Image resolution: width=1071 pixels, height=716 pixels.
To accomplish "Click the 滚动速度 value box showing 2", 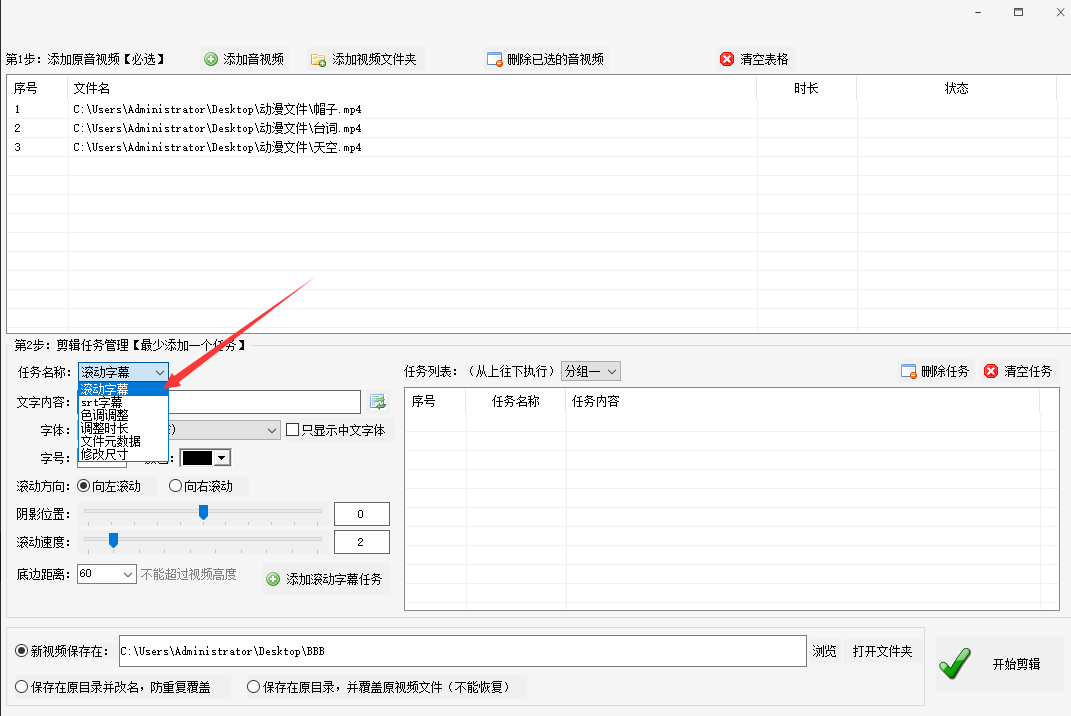I will [x=361, y=542].
